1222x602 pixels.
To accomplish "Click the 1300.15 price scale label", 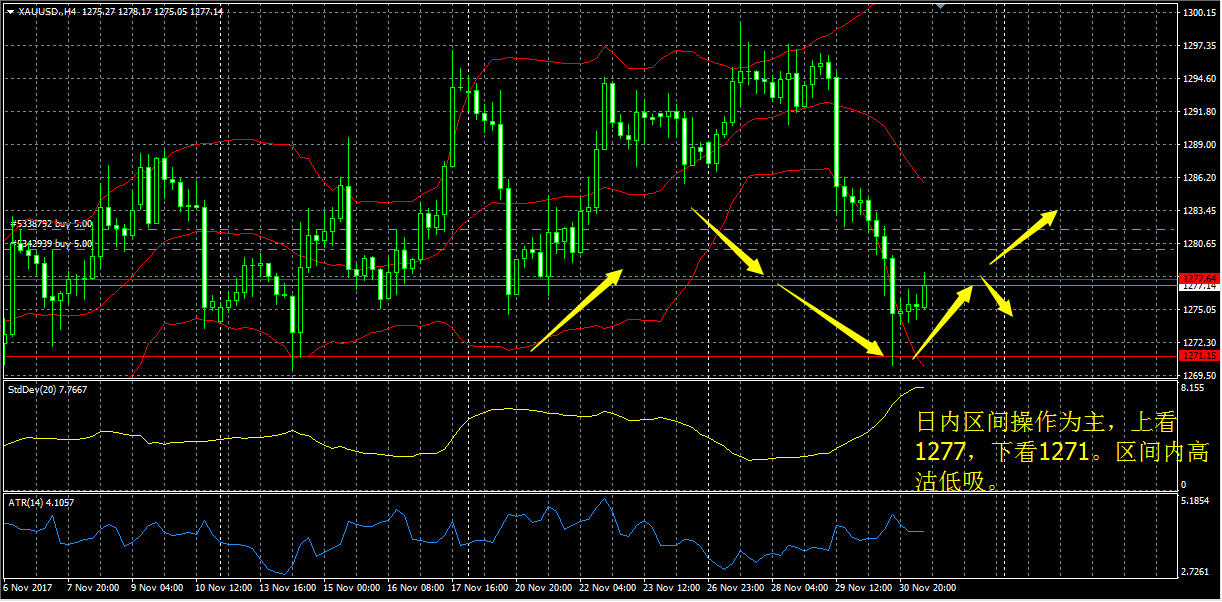I will [1197, 13].
